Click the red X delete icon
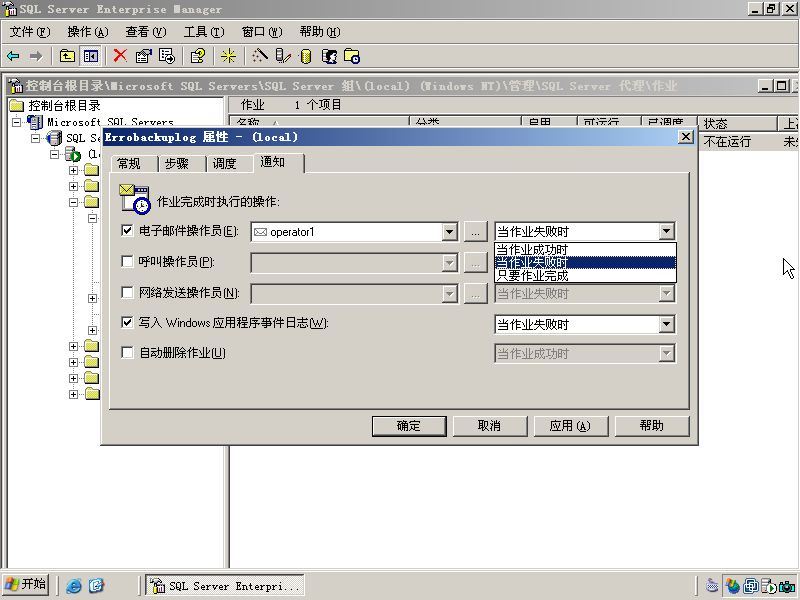Image resolution: width=800 pixels, height=600 pixels. point(120,56)
